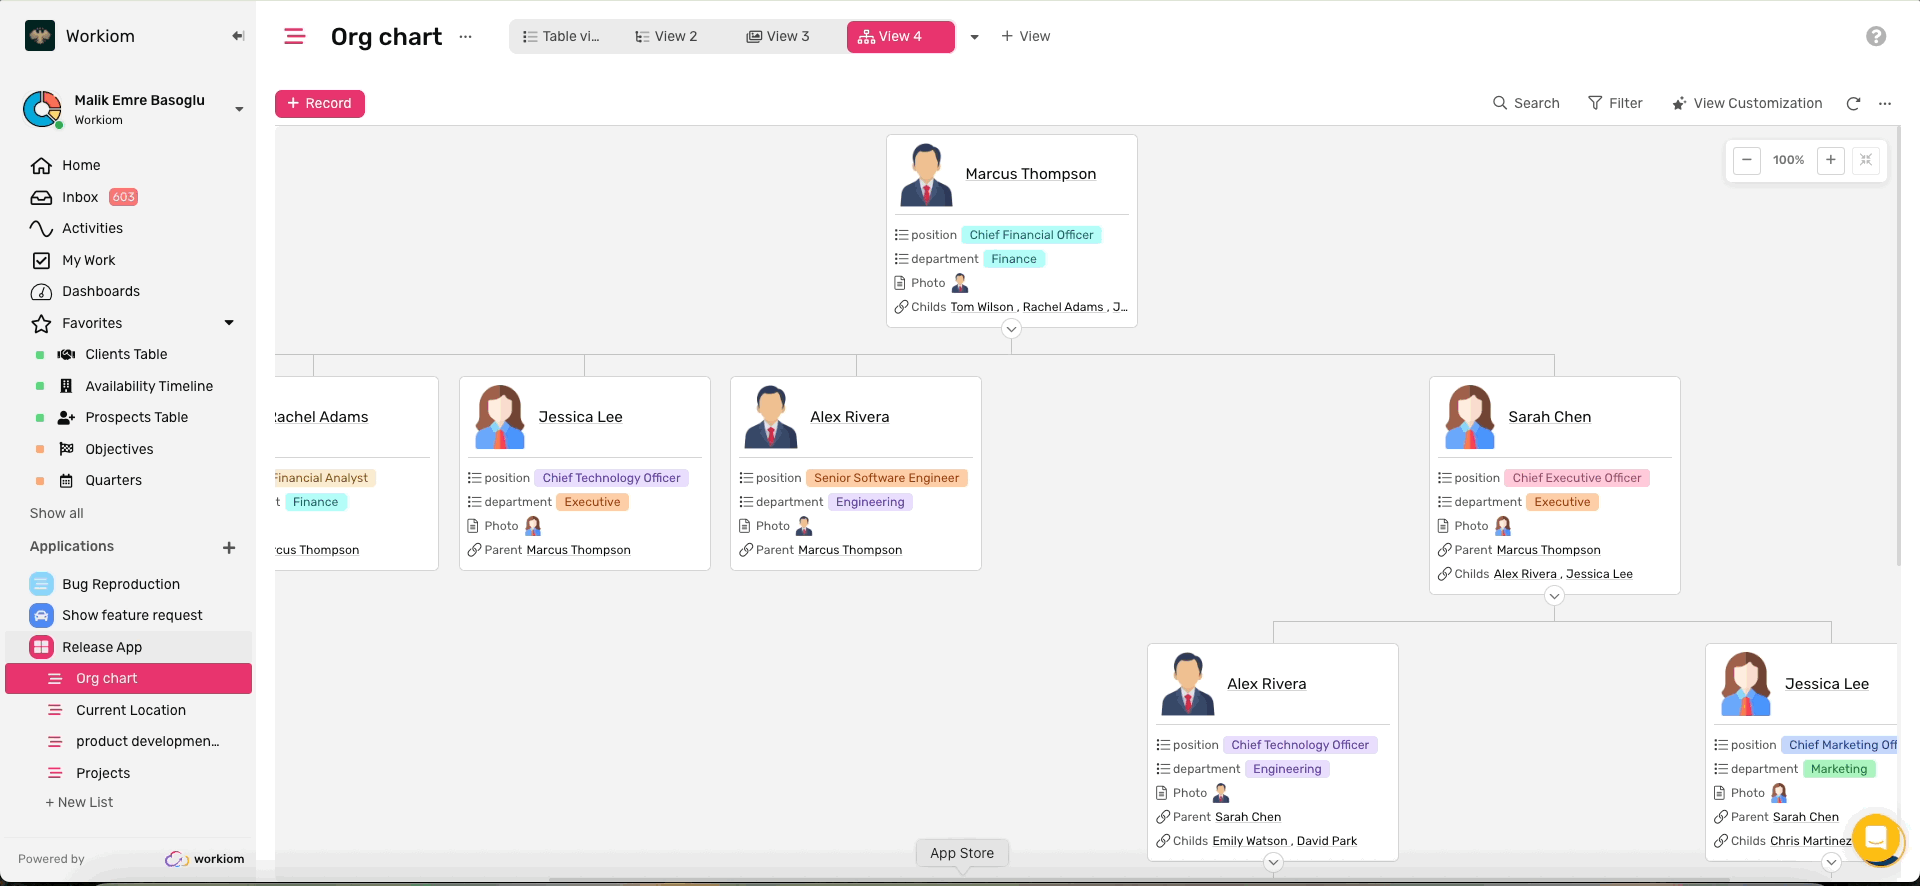
Task: Click the Senior Software Engineer tag
Action: (886, 478)
